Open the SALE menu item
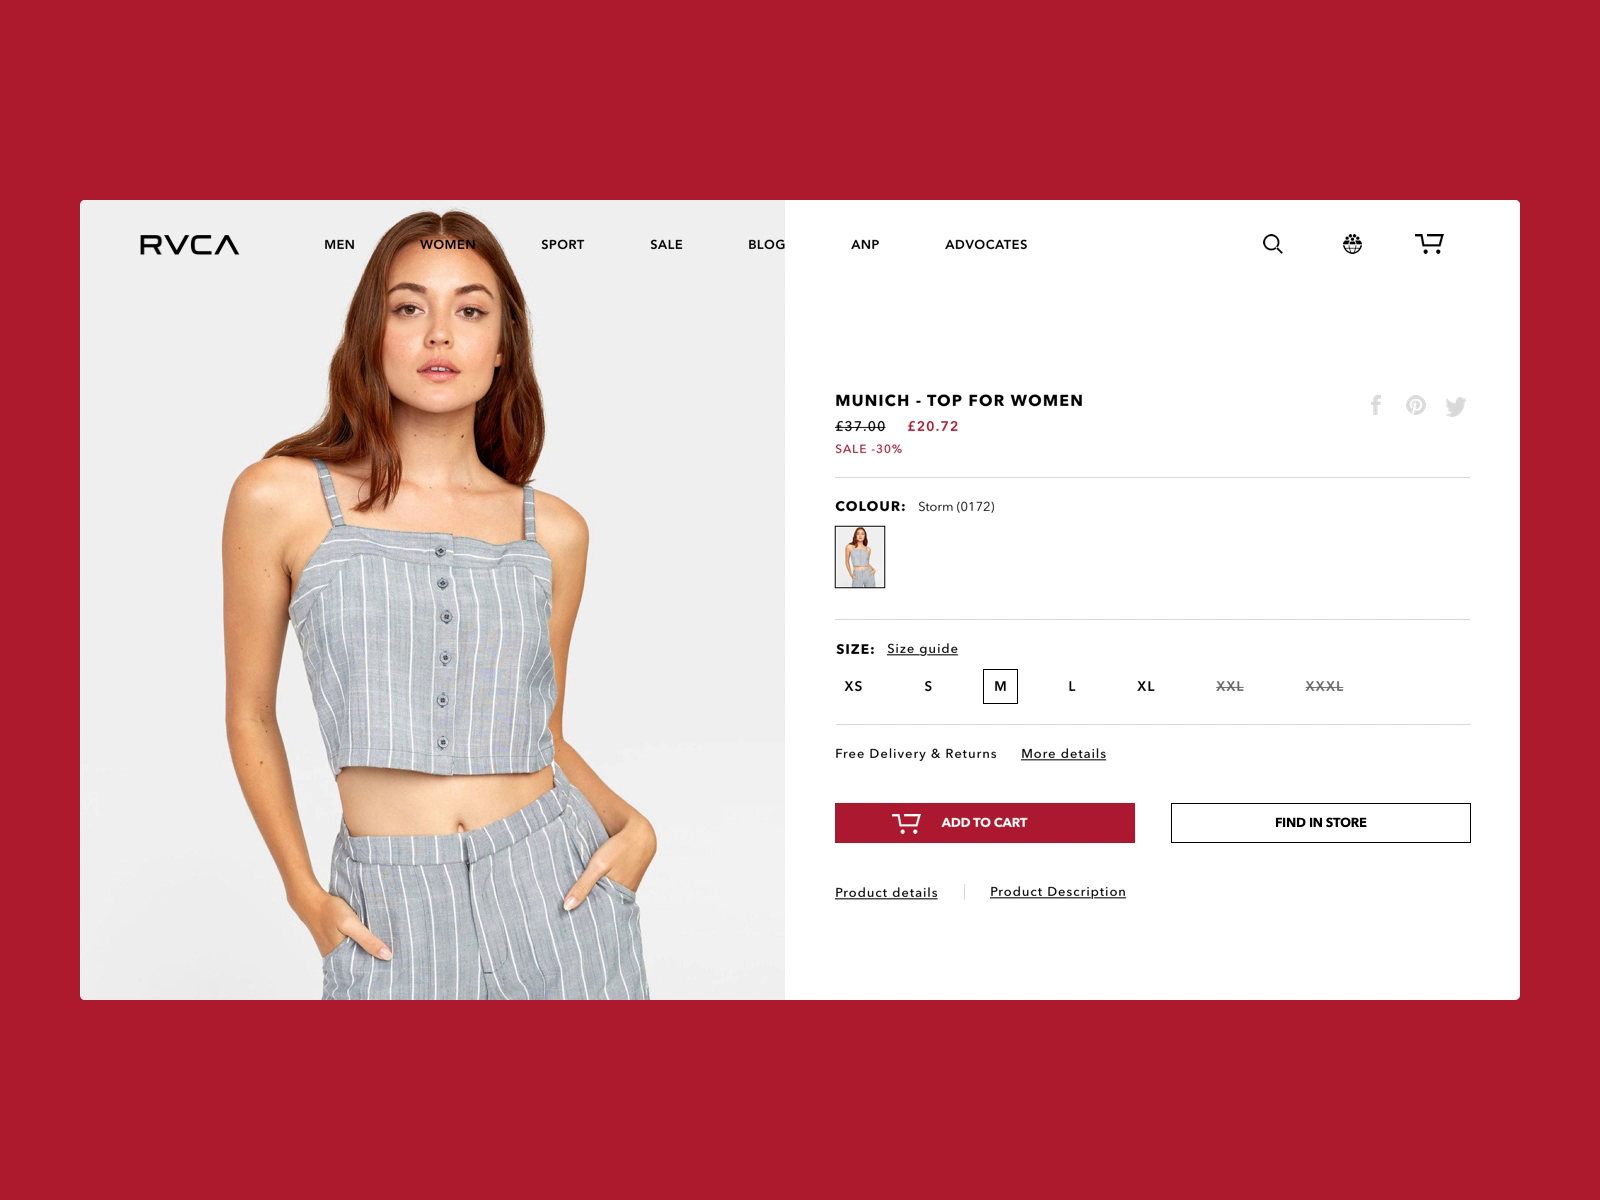 [x=666, y=244]
